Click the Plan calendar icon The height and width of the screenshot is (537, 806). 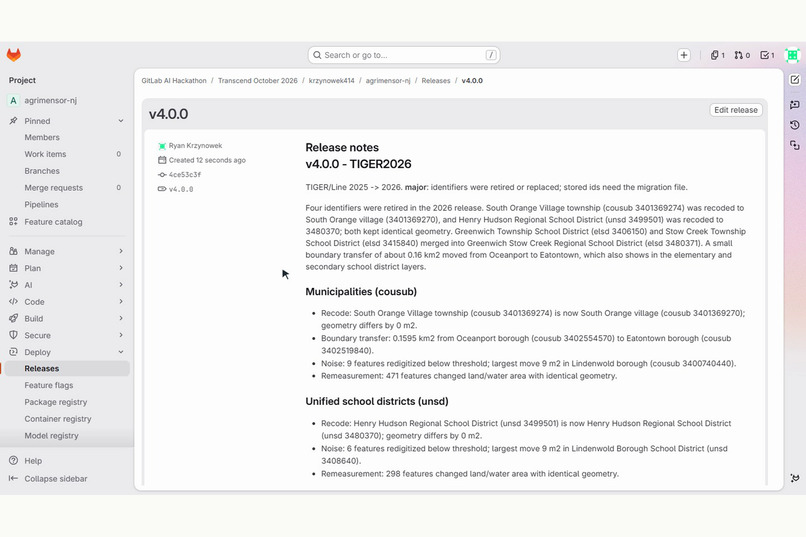pos(13,268)
